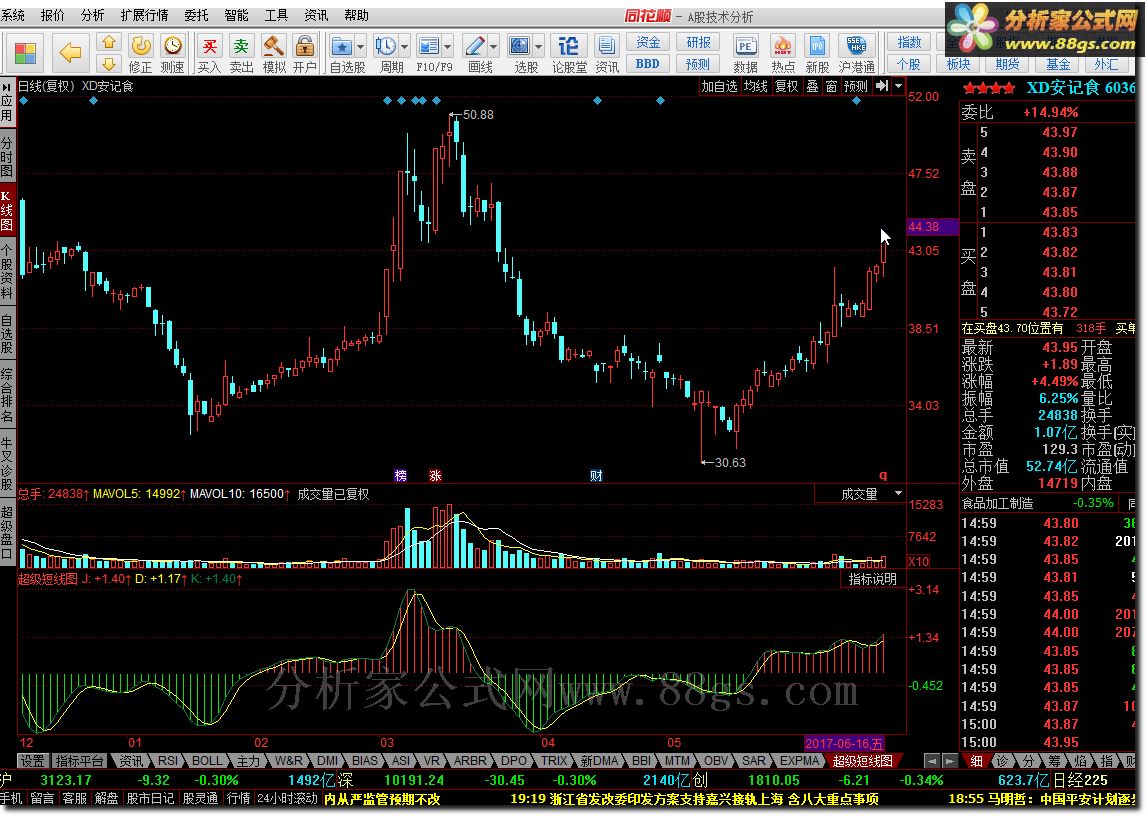Switch to the BOLL indicator tab
The height and width of the screenshot is (816, 1147).
207,761
